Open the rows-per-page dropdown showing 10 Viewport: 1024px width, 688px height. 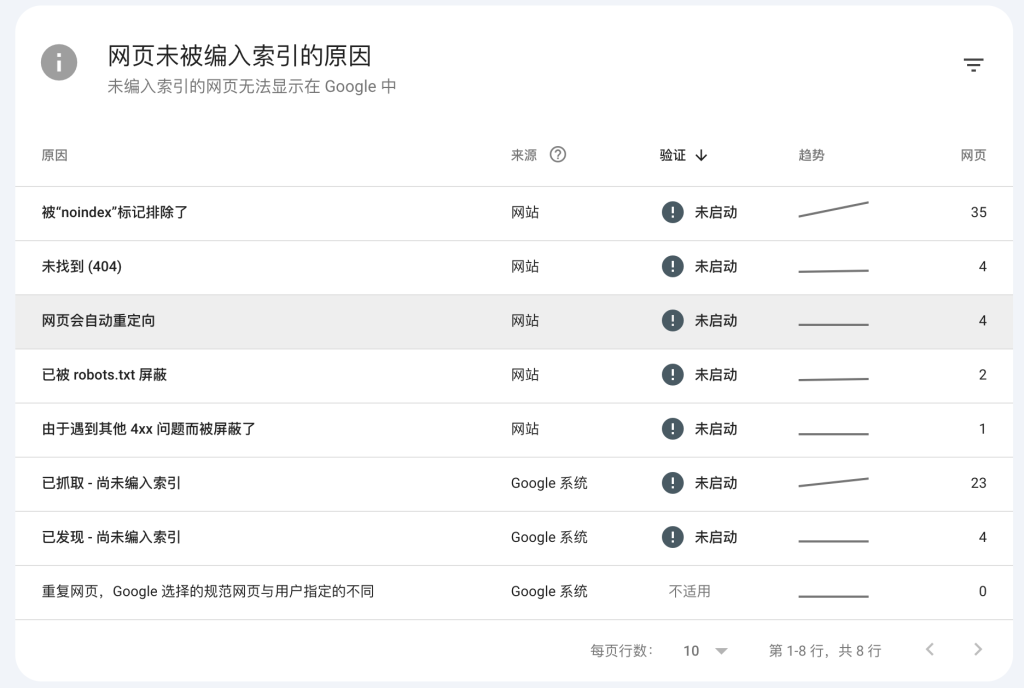[705, 651]
